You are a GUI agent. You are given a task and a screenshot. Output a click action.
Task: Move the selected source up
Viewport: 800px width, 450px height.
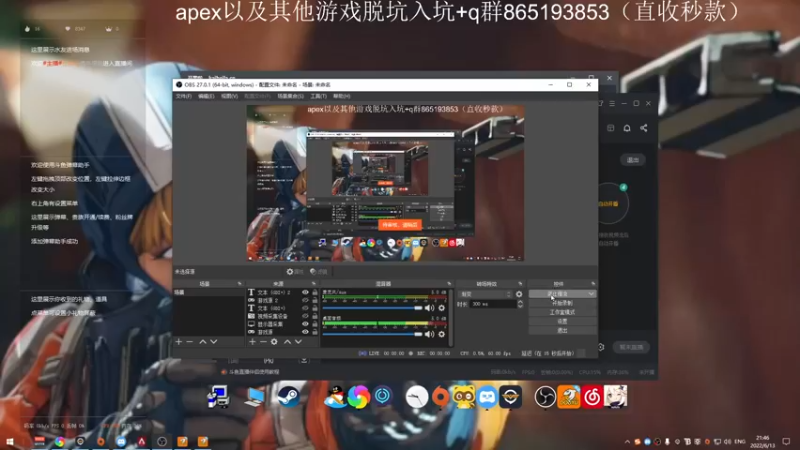click(287, 342)
